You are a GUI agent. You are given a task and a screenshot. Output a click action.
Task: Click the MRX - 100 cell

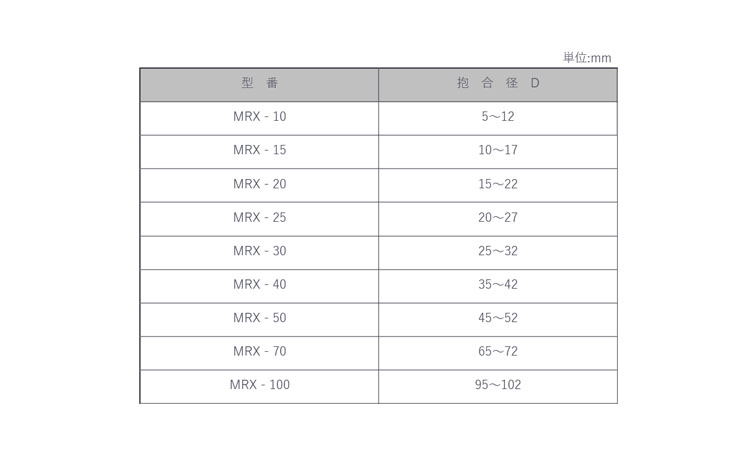point(259,385)
